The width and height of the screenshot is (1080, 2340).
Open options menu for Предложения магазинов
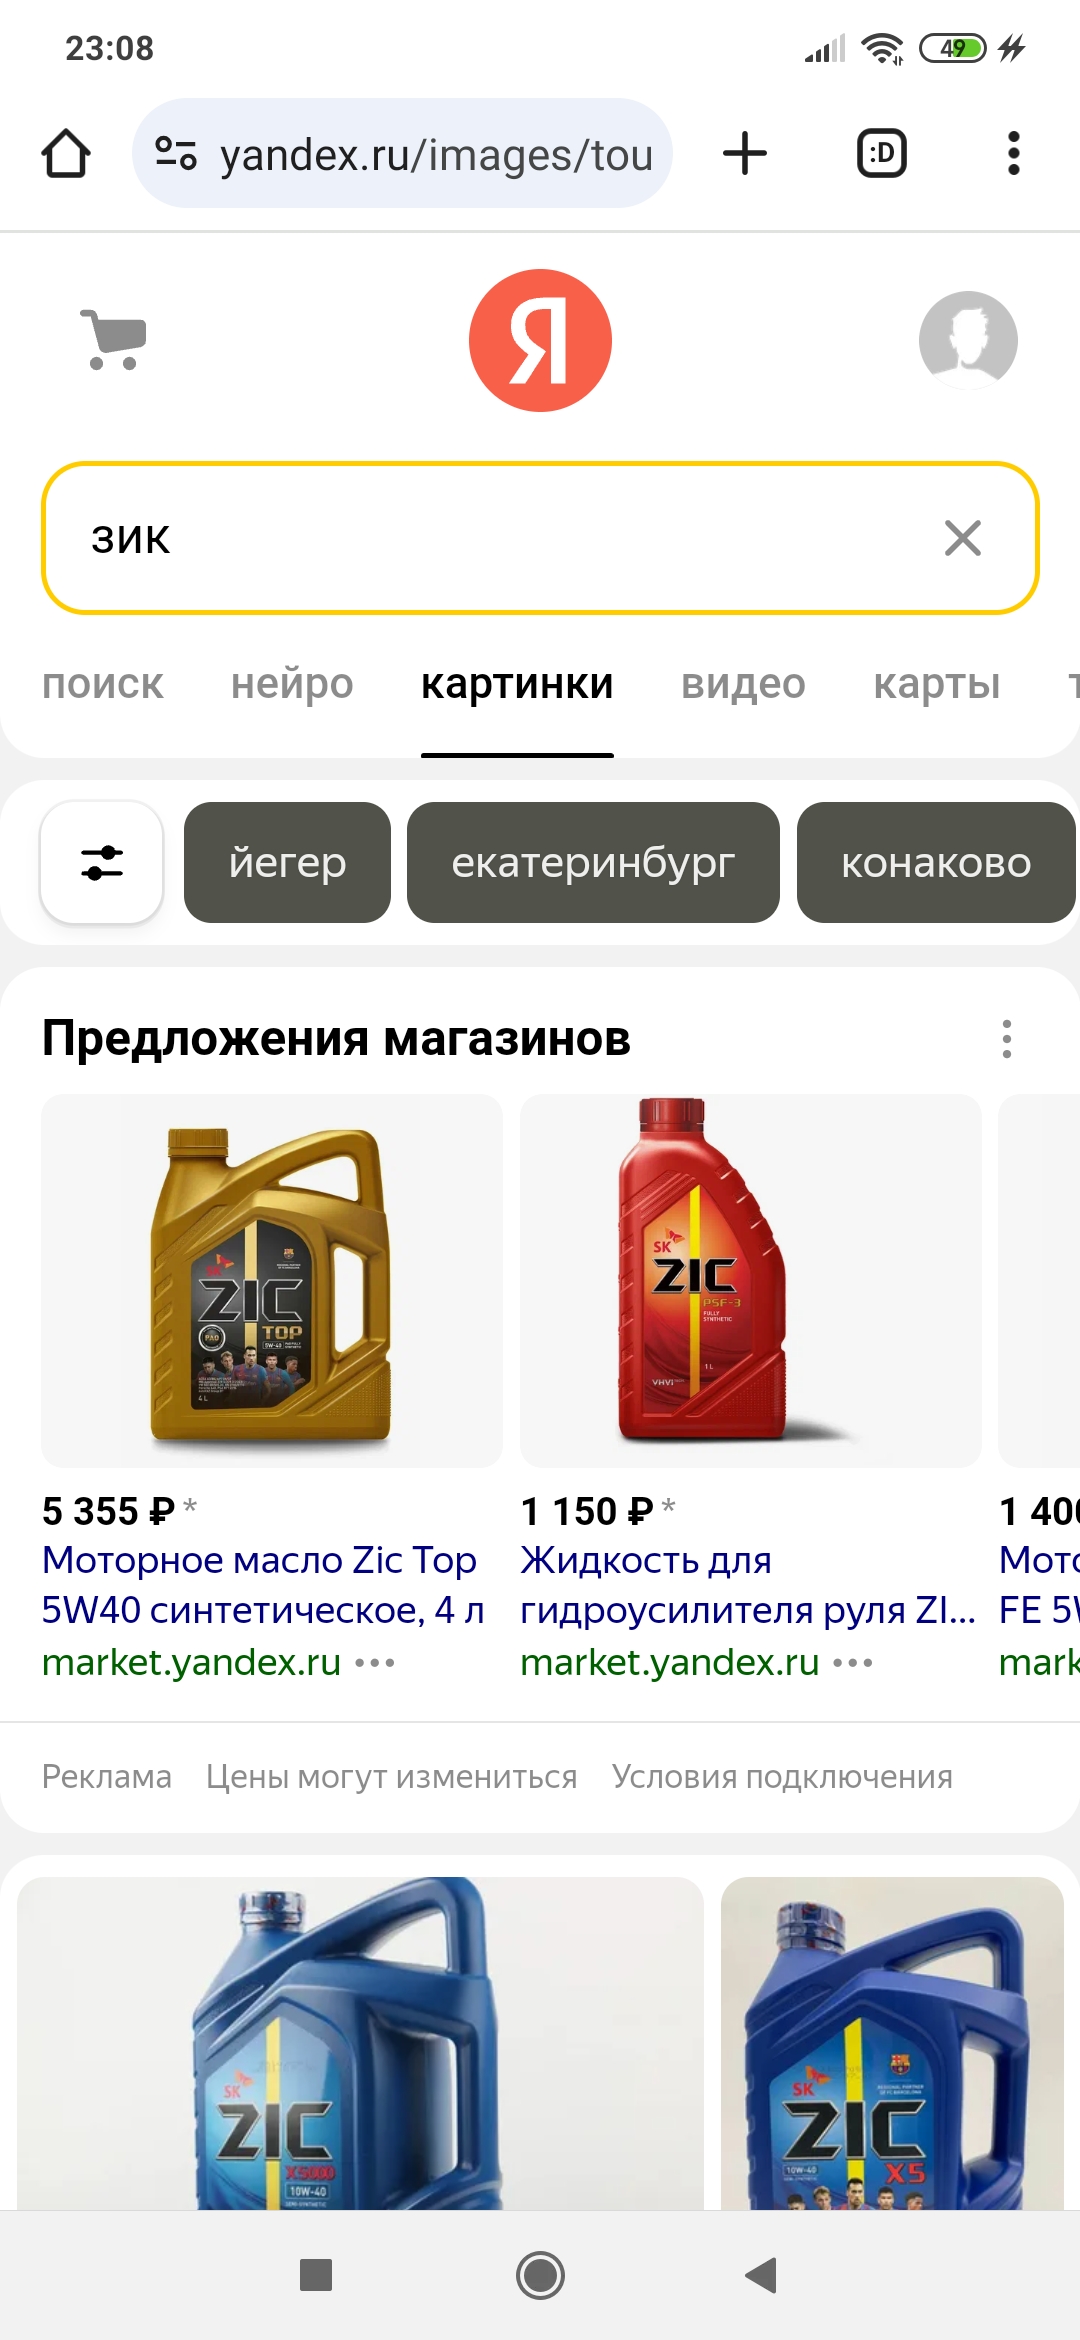(x=1007, y=1039)
